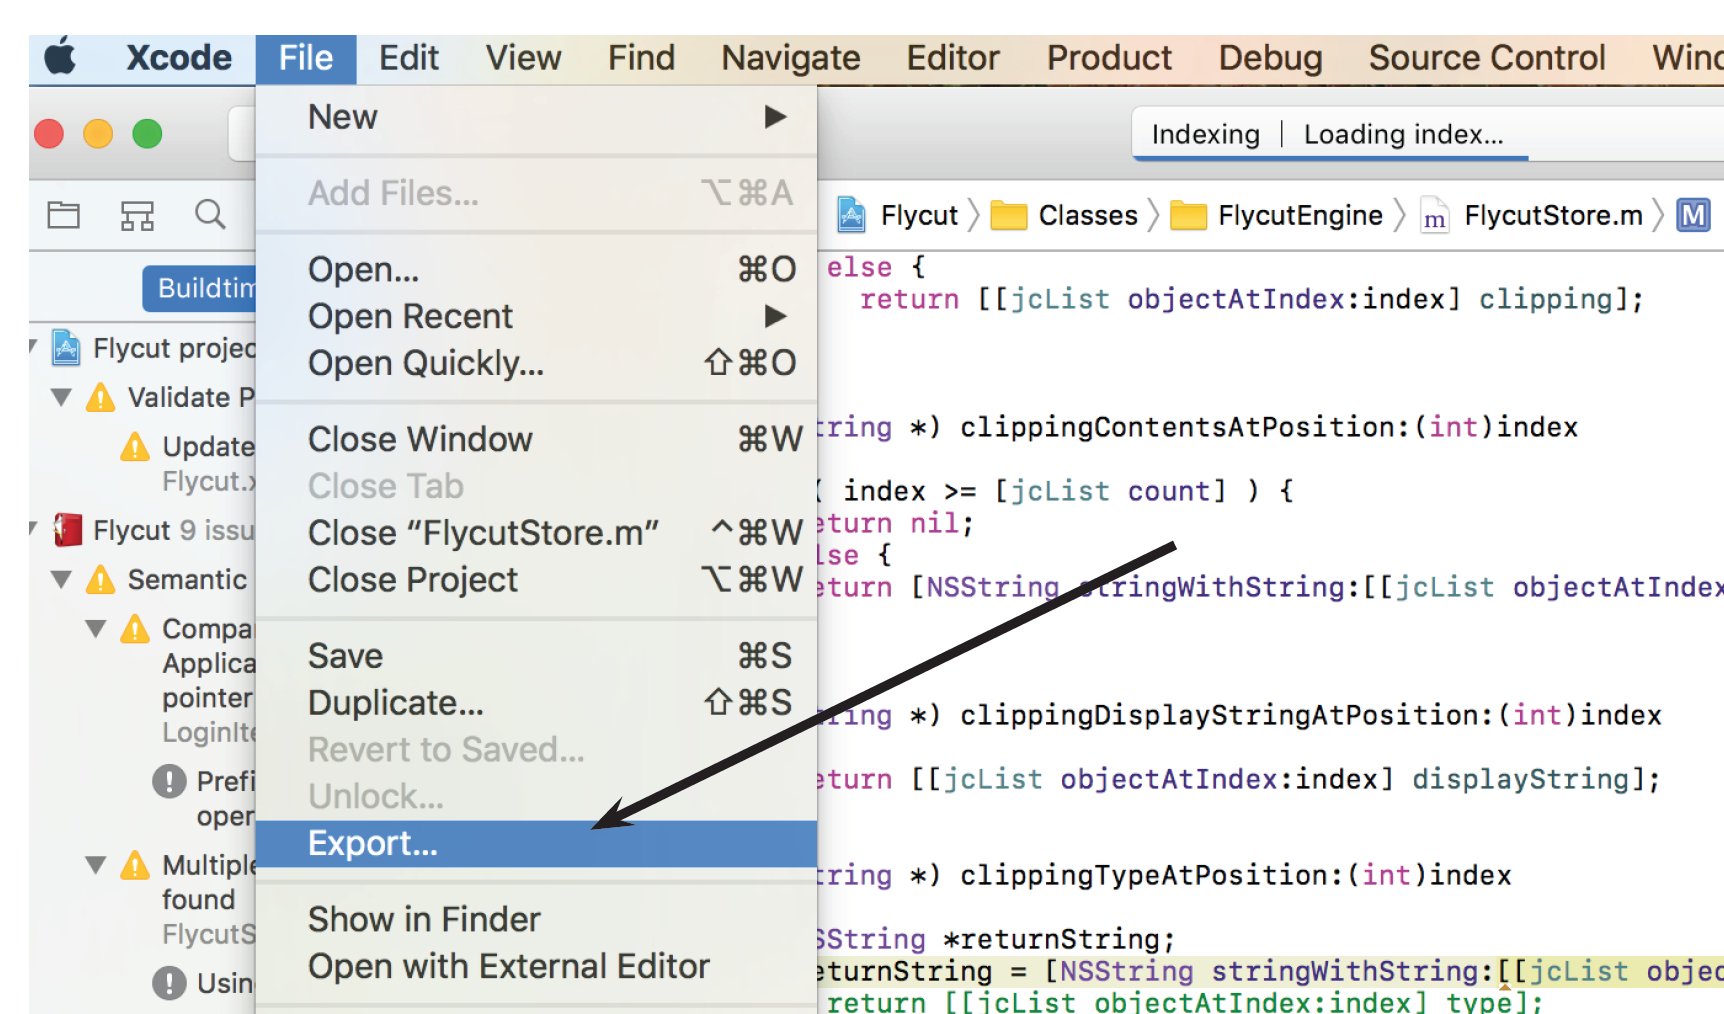Choose Open... from File menu
The height and width of the screenshot is (1014, 1724).
click(536, 269)
